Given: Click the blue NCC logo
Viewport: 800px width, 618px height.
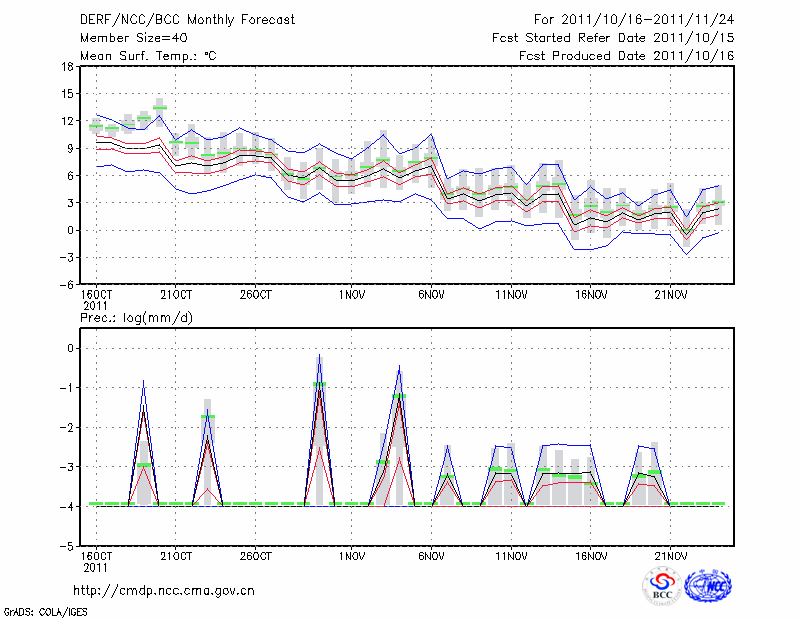Looking at the screenshot, I should [x=708, y=586].
